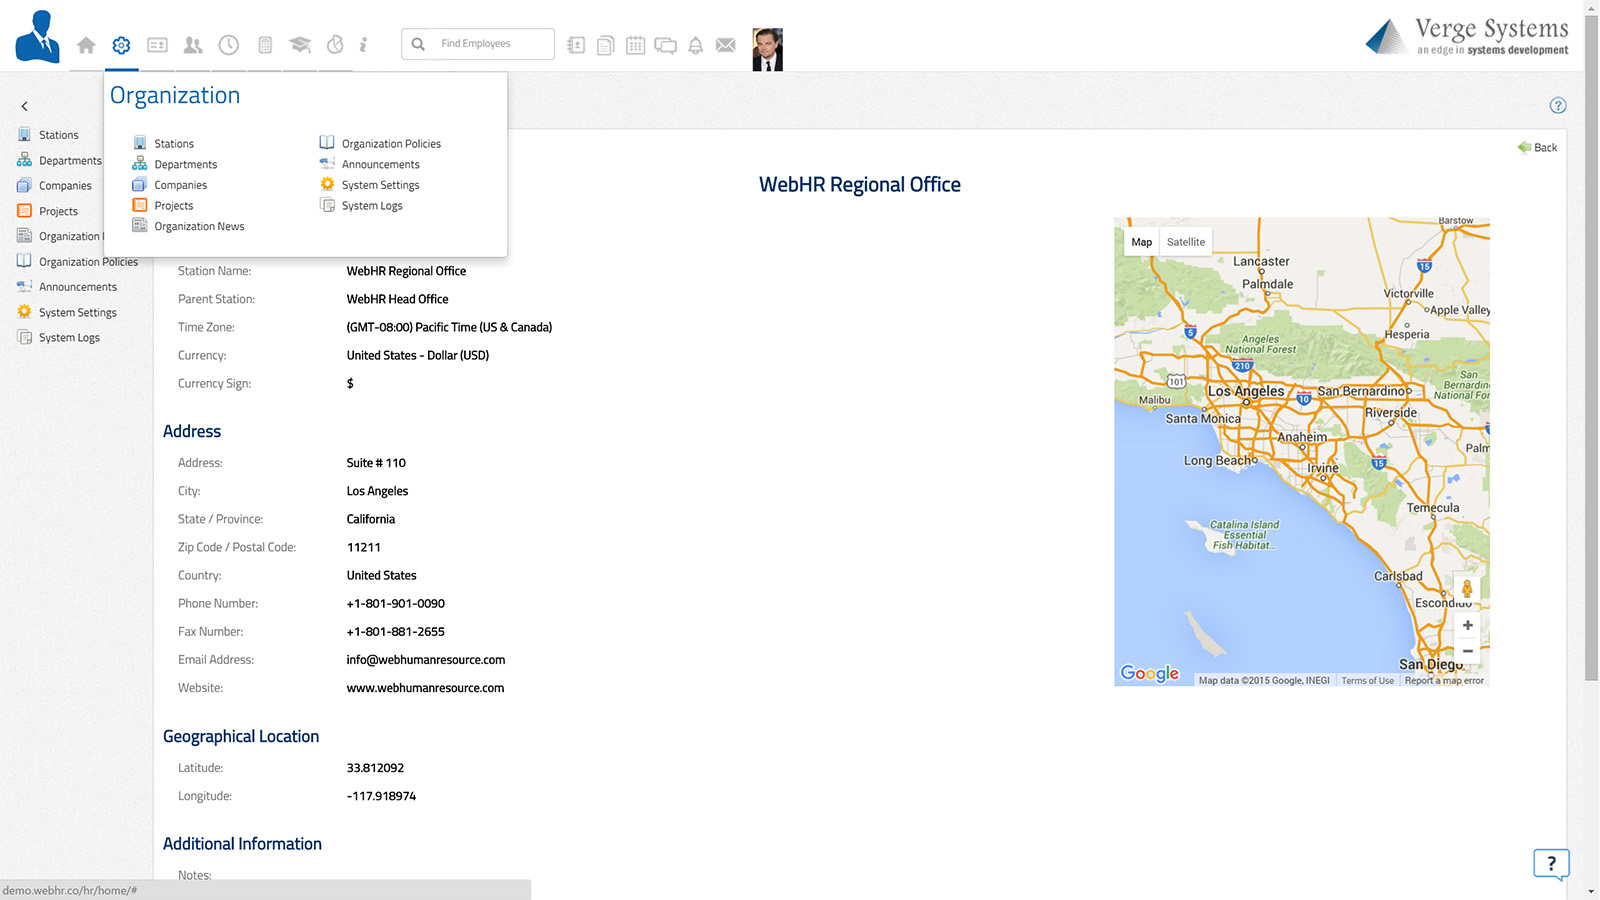The image size is (1600, 900).
Task: Open the clock Time & Attendance icon
Action: 229,45
